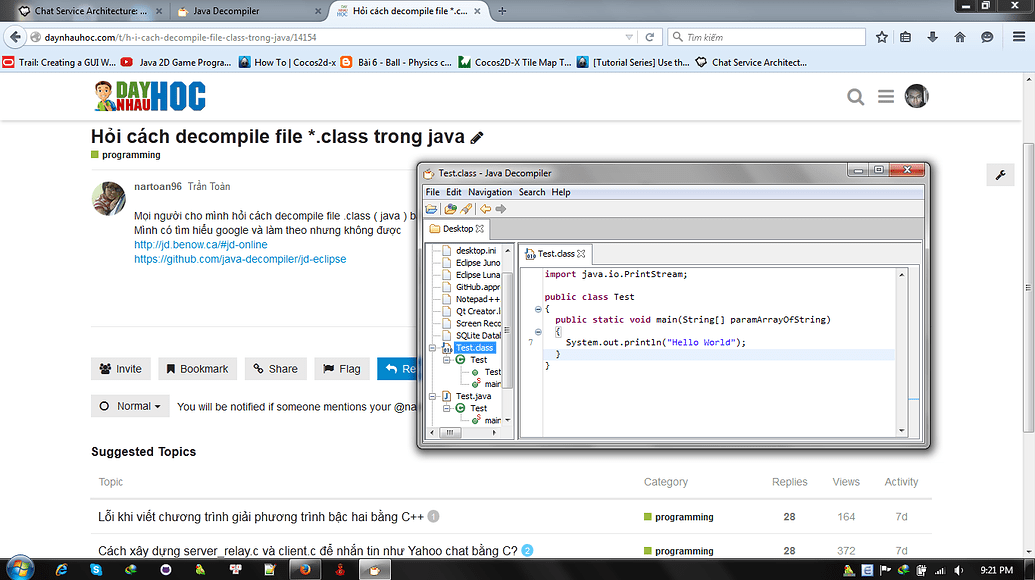Click the Bookmark button under the post
The height and width of the screenshot is (580, 1035).
tap(197, 368)
